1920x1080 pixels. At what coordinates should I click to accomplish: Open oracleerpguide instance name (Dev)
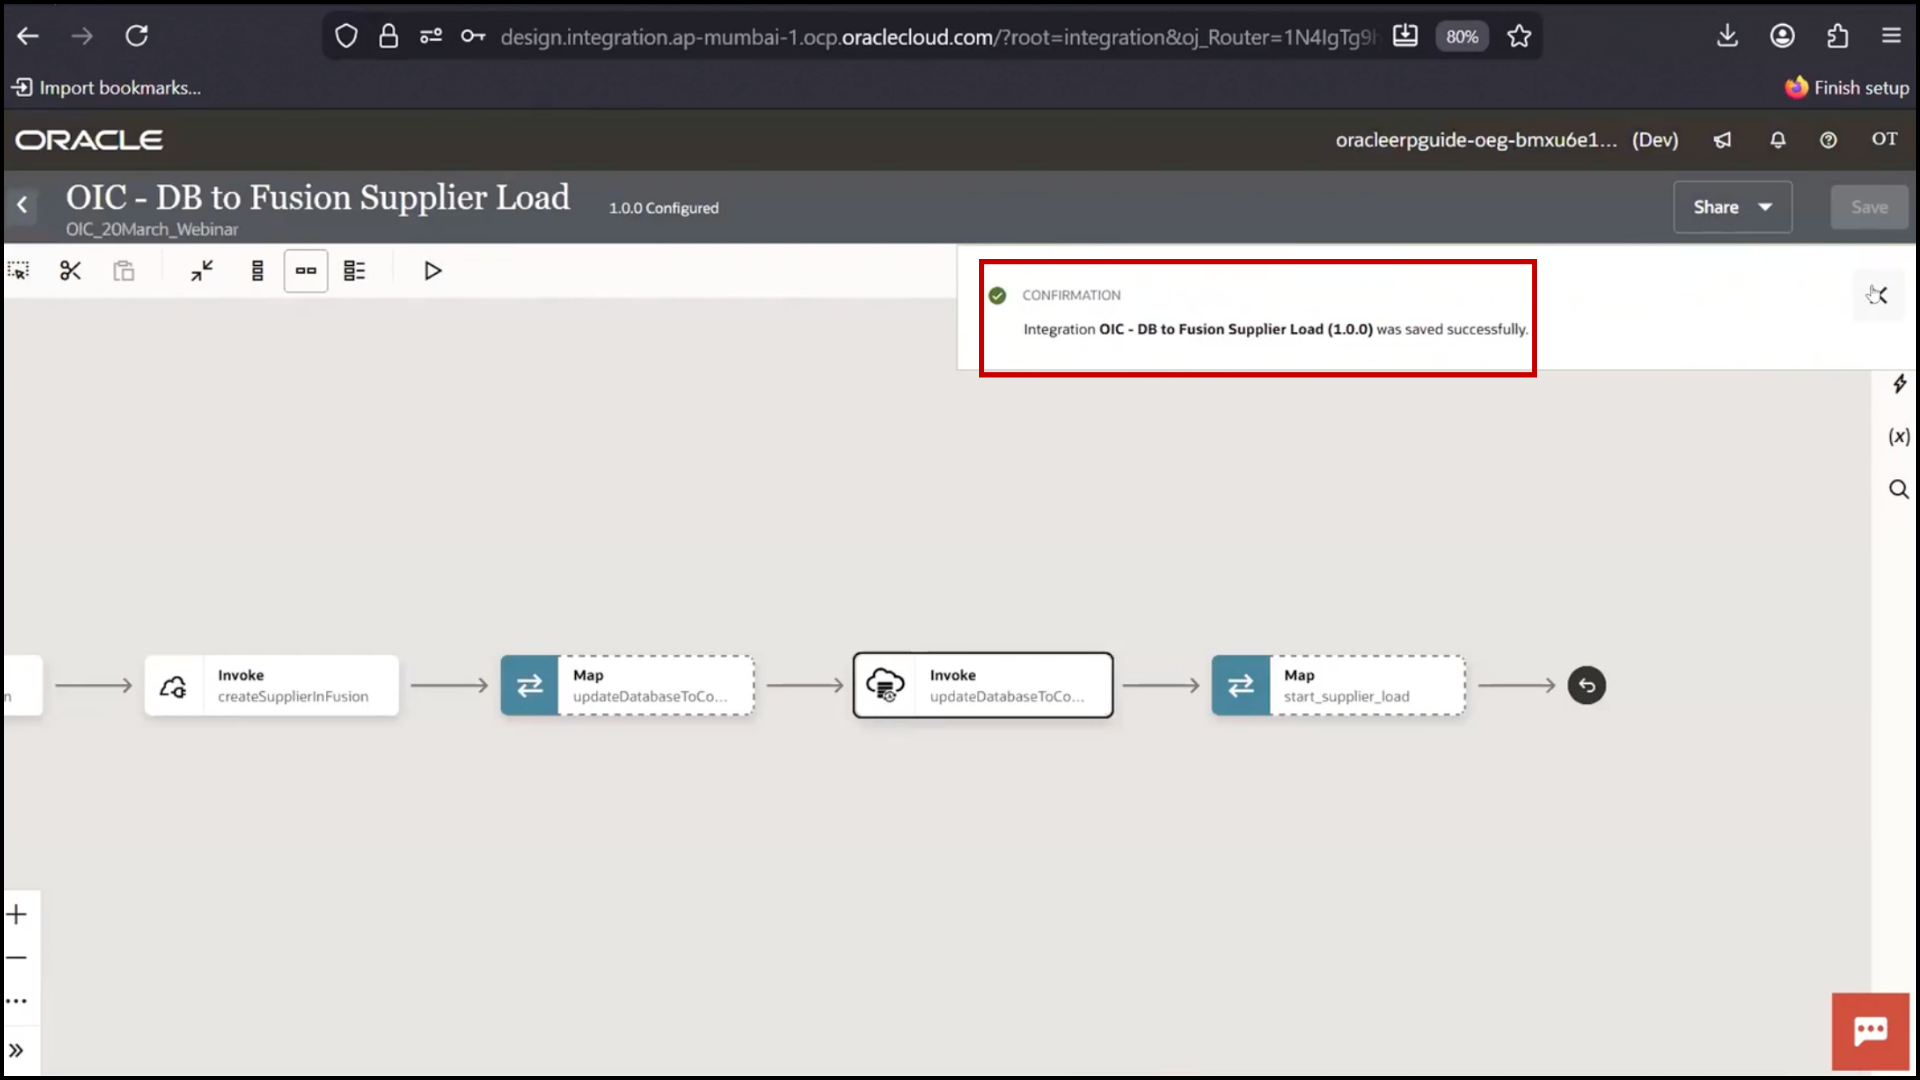[x=1506, y=140]
